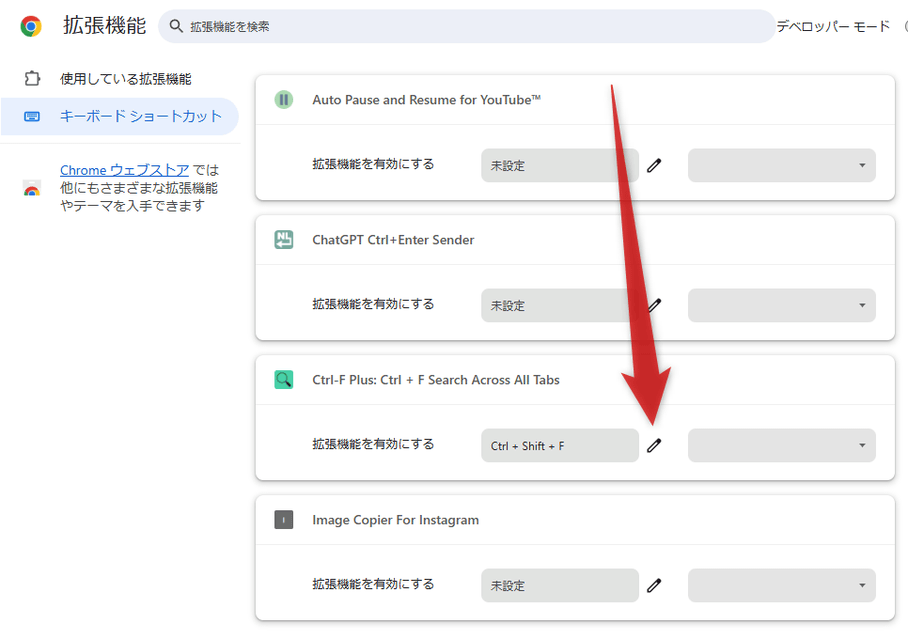Click the Chrome logo icon
Screen dimensions: 908x639
(31, 27)
